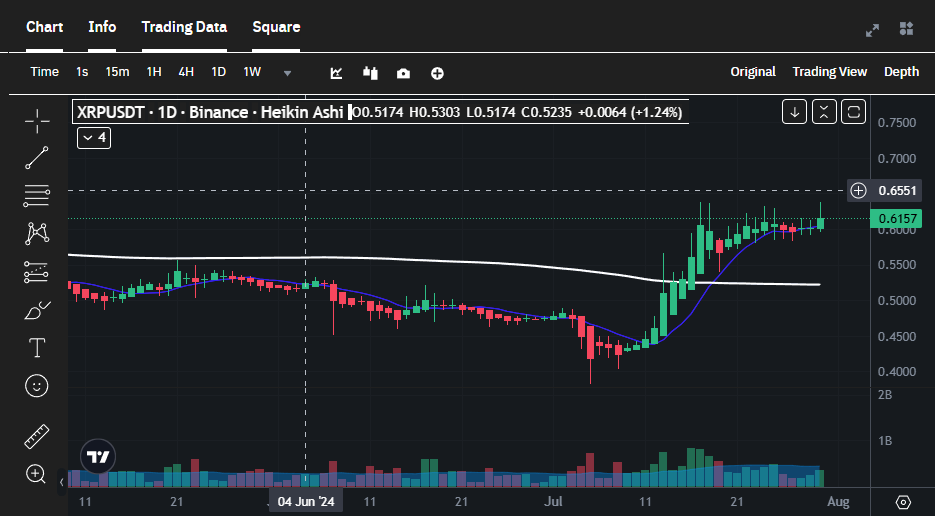Click the crosshair price label 0.6551

pyautogui.click(x=897, y=191)
